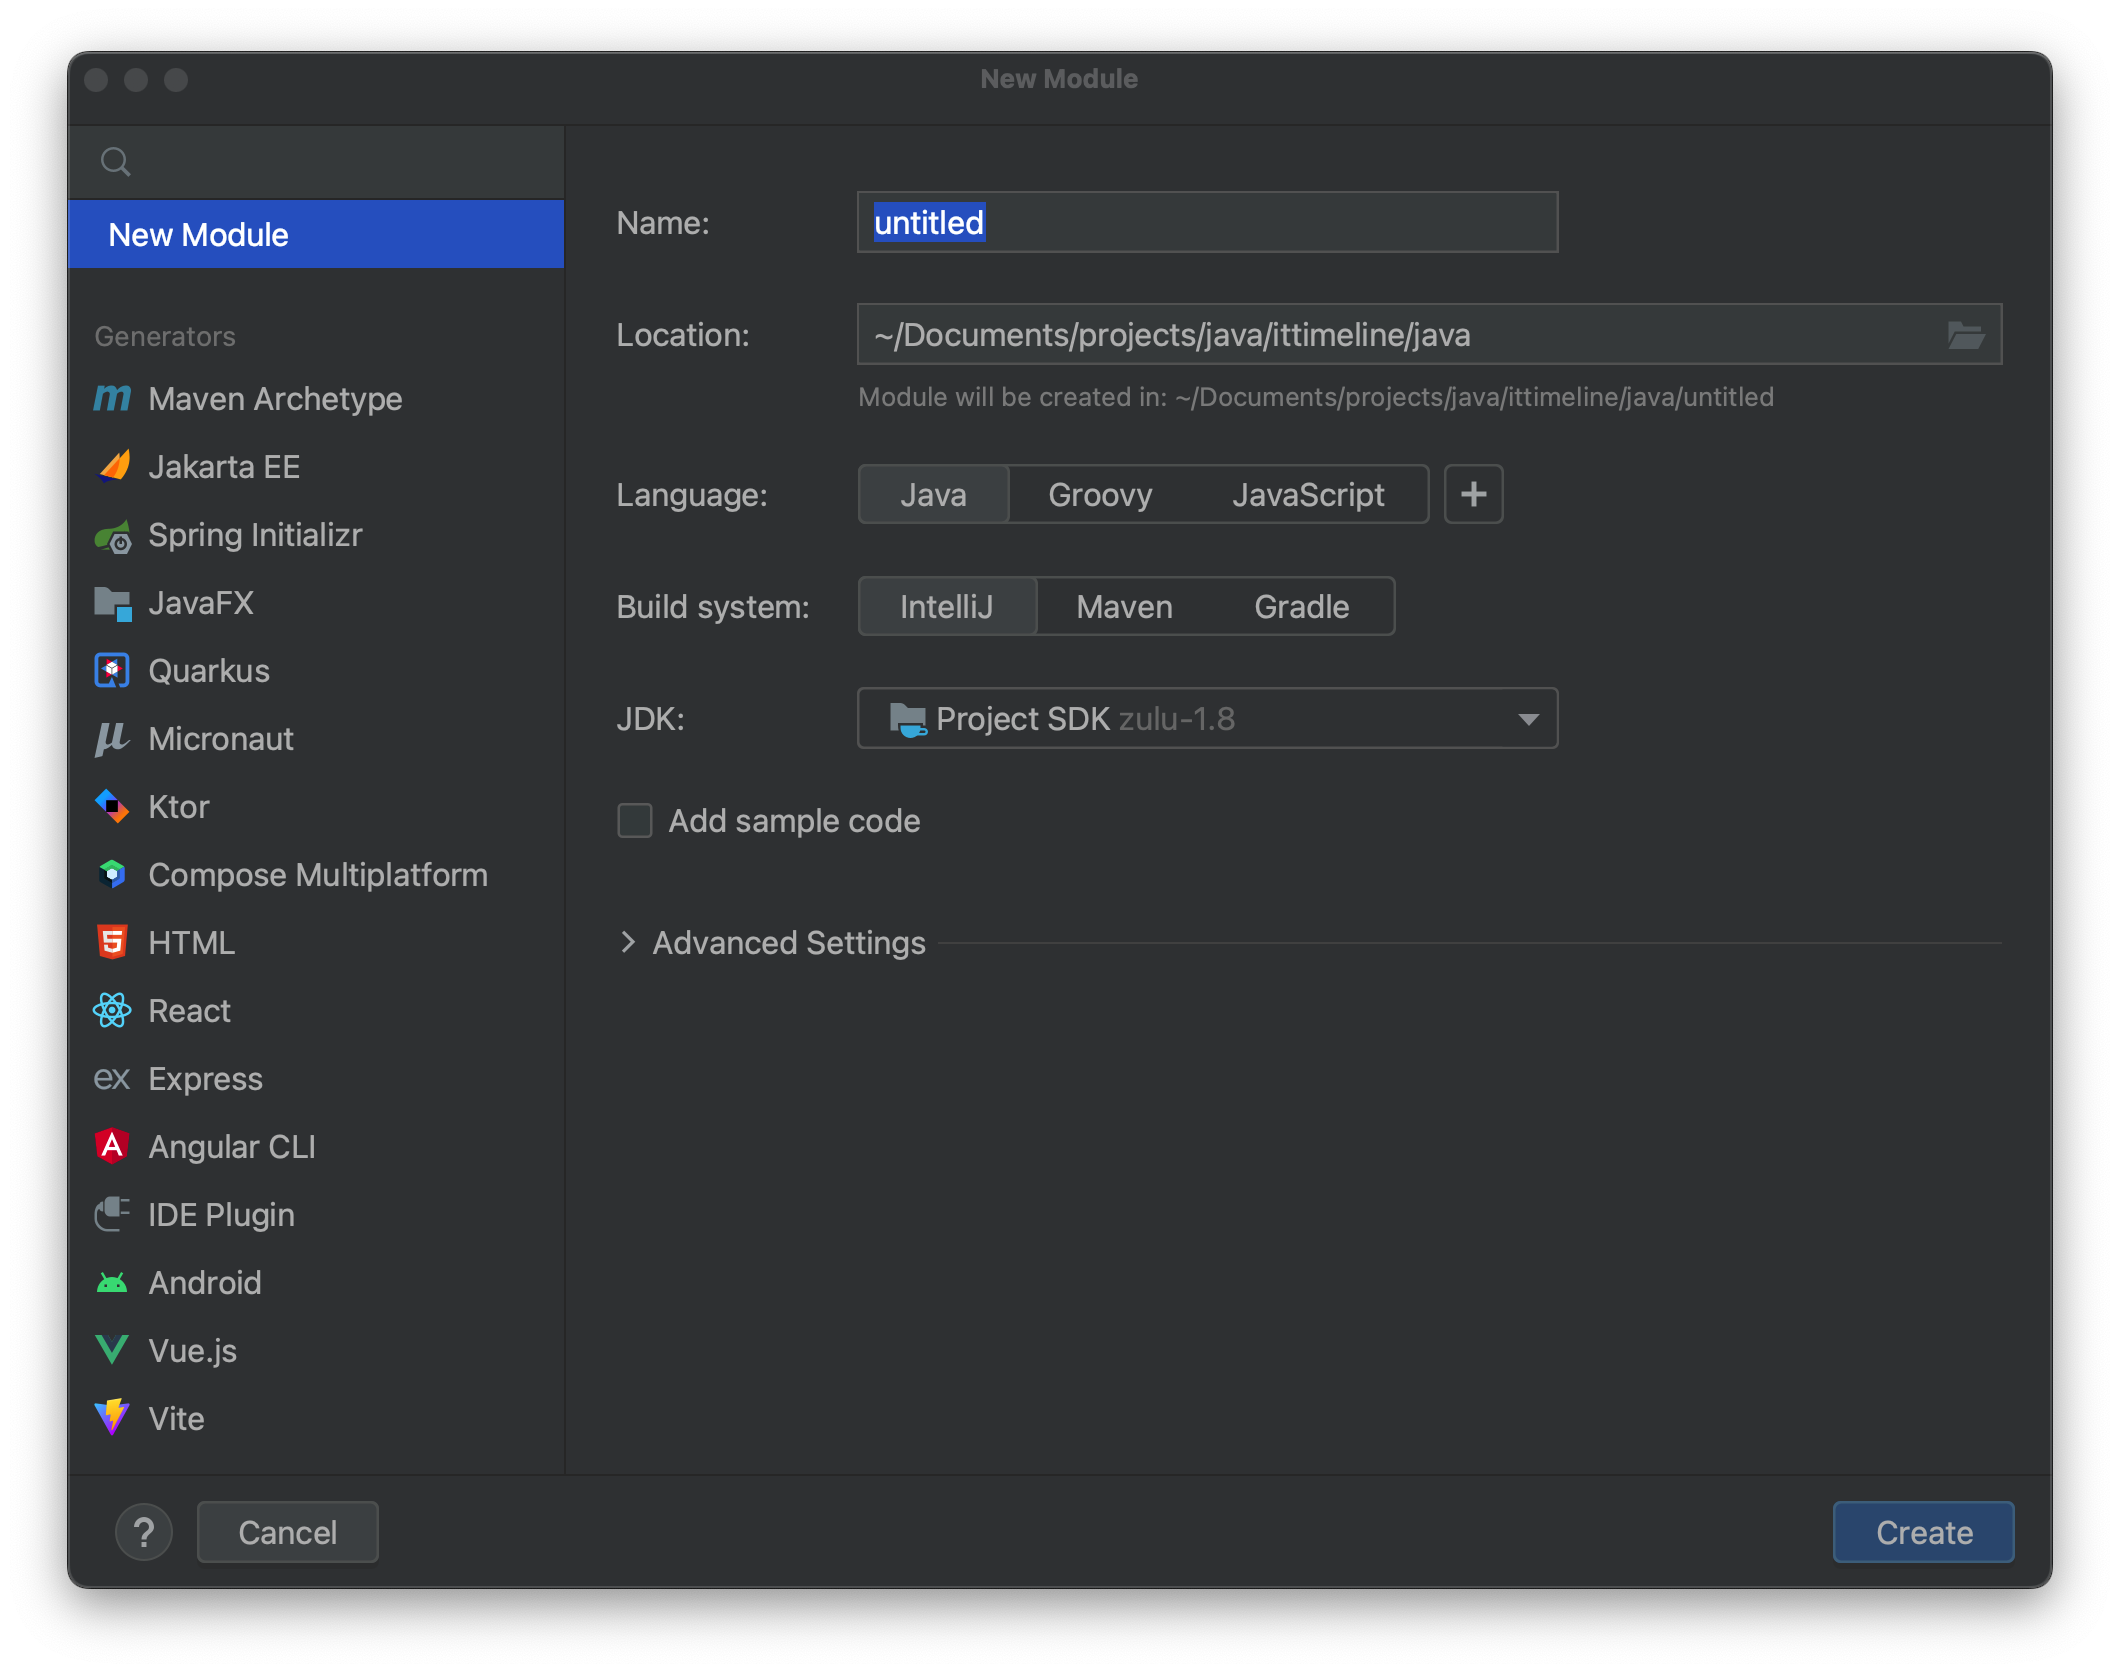Click the React label
Screen dimensions: 2120x1672
189,1011
